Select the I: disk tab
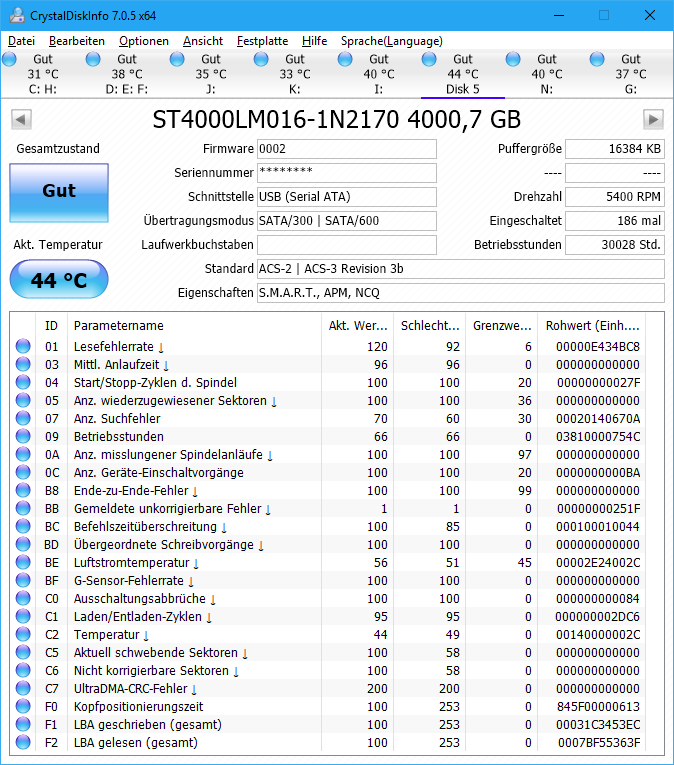 pyautogui.click(x=378, y=74)
